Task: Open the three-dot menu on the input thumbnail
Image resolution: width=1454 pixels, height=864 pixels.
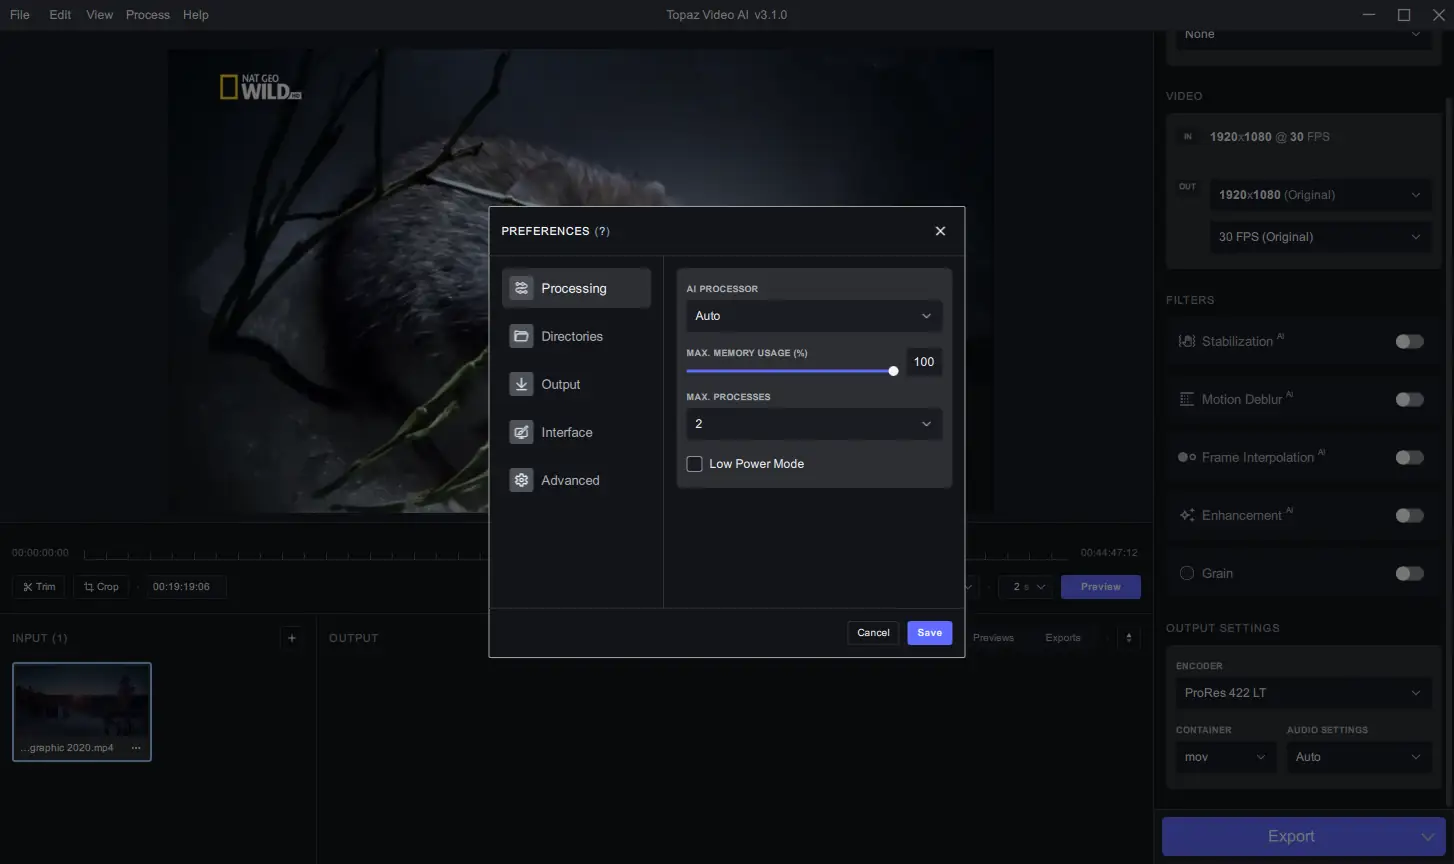Action: coord(136,748)
